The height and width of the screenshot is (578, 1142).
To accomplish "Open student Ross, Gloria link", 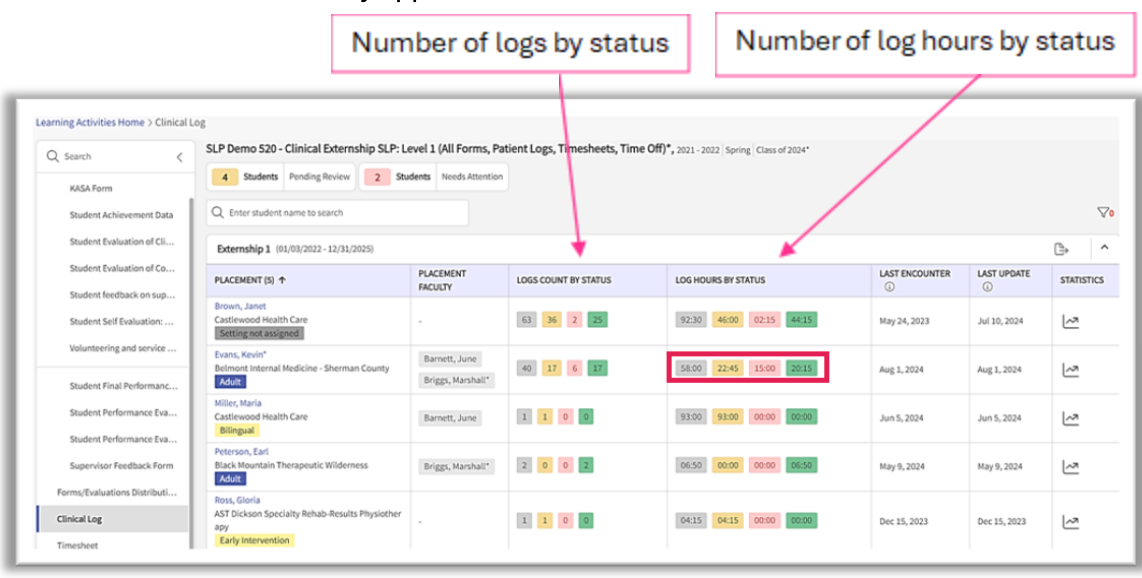I will pyautogui.click(x=238, y=500).
